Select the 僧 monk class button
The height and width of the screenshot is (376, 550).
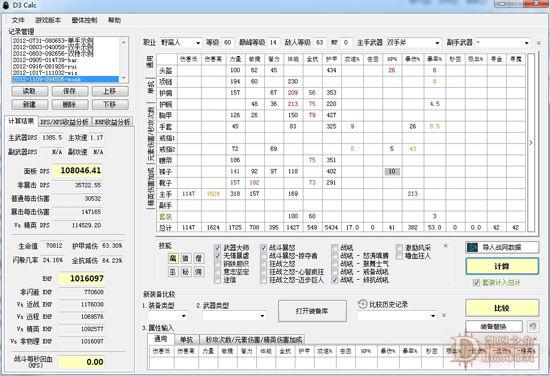pyautogui.click(x=199, y=258)
